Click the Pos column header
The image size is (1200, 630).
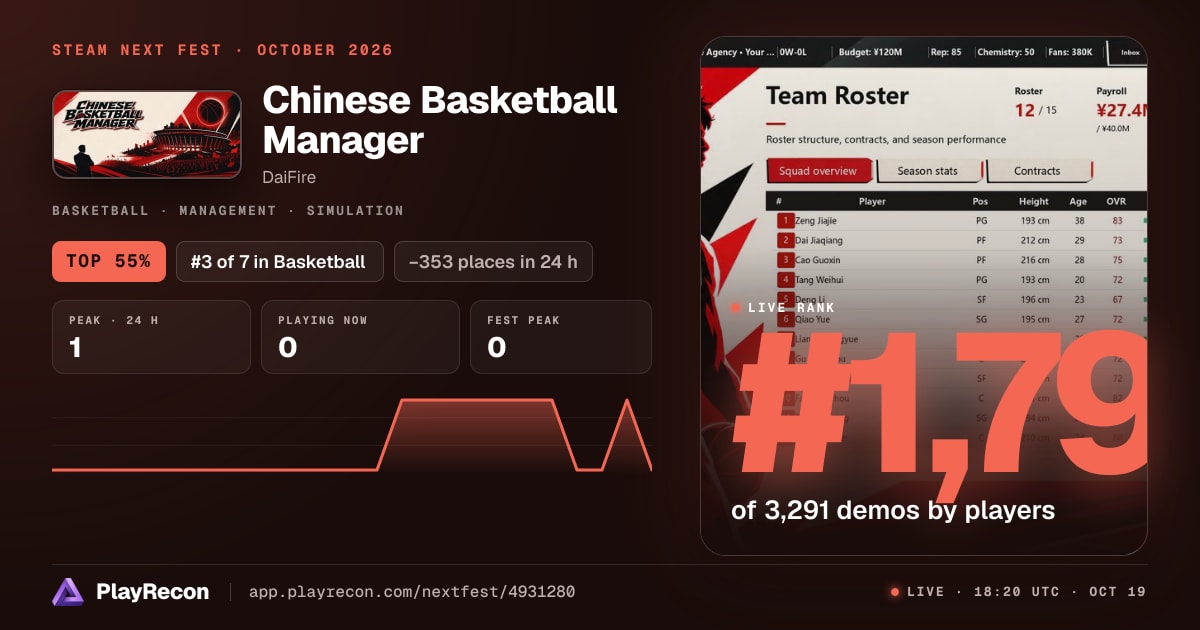[980, 201]
